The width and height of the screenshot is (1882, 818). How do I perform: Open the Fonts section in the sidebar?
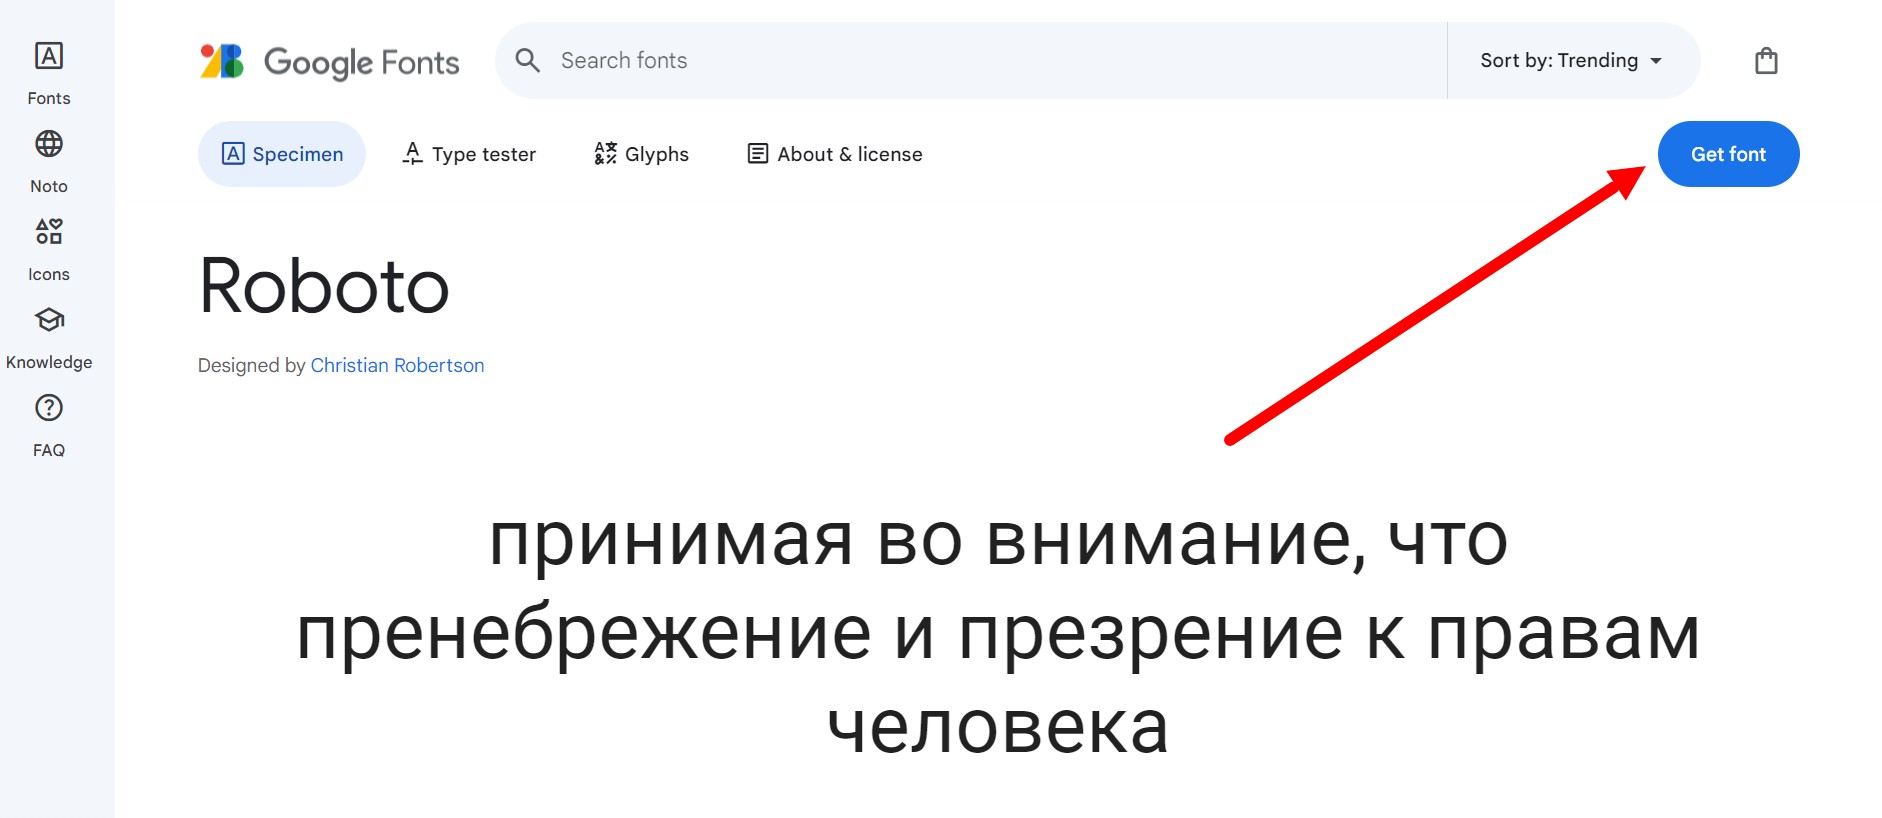point(48,72)
